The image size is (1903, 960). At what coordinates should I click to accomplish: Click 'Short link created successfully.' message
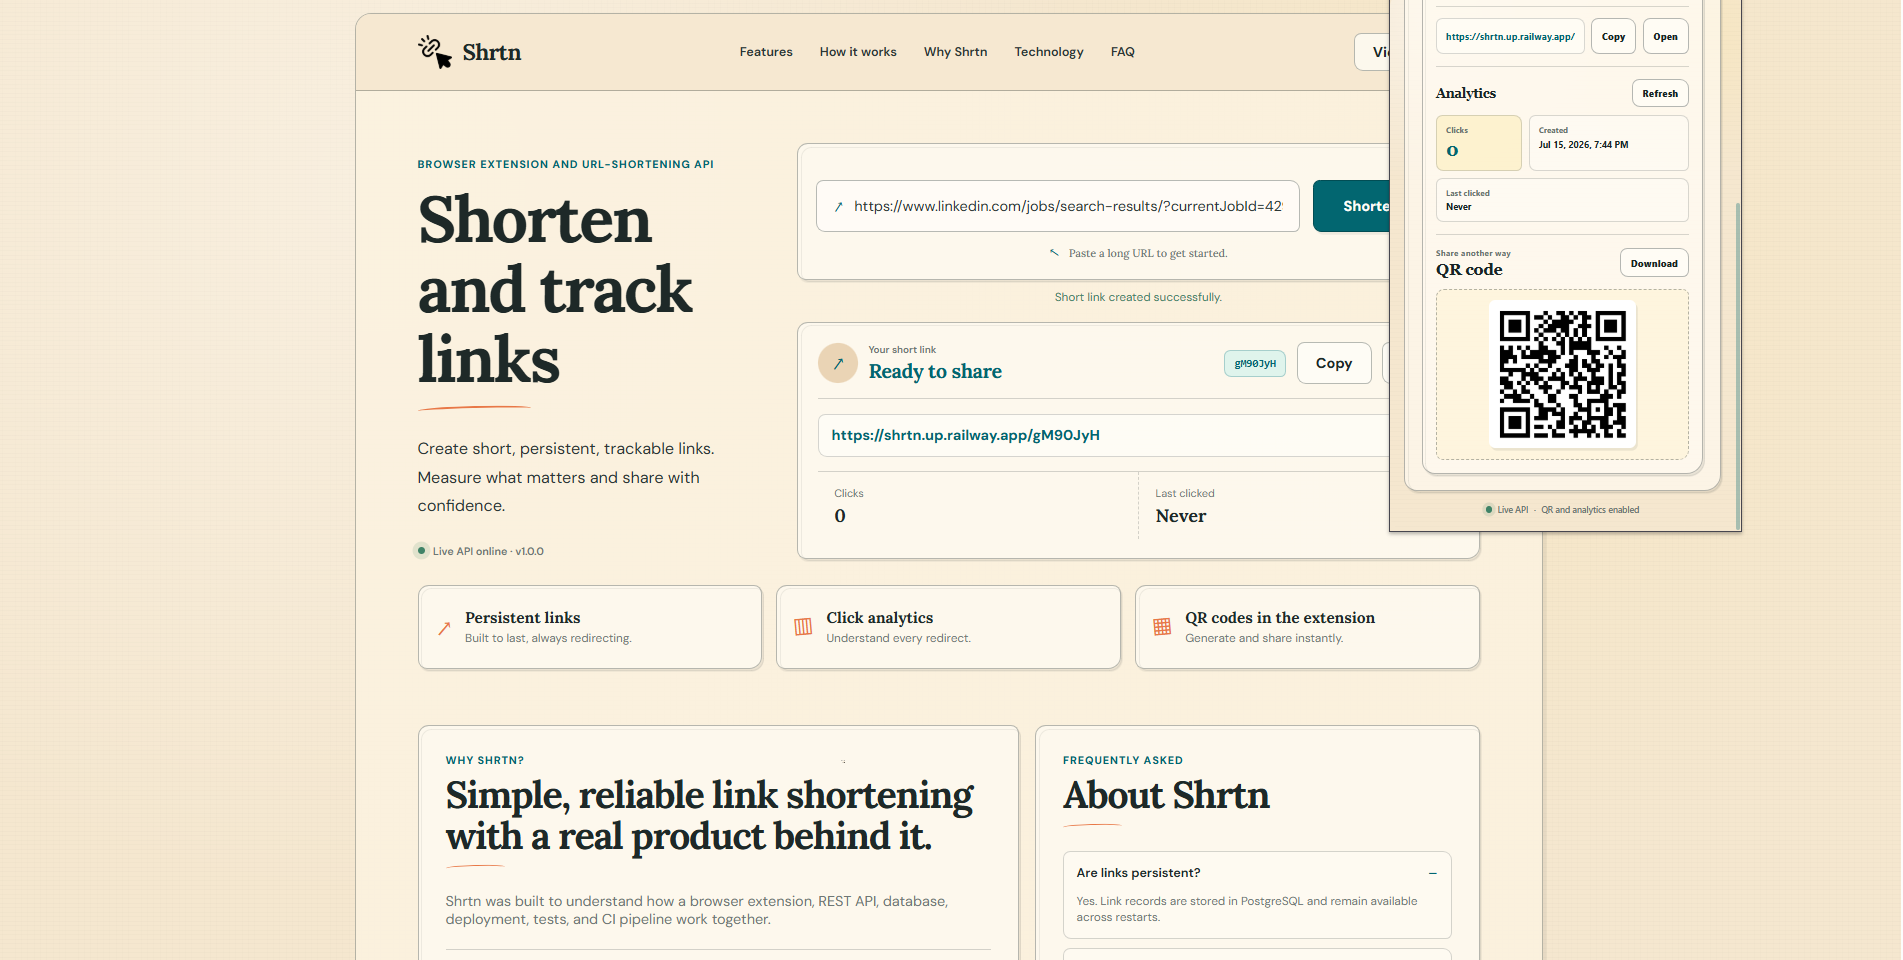coord(1138,297)
